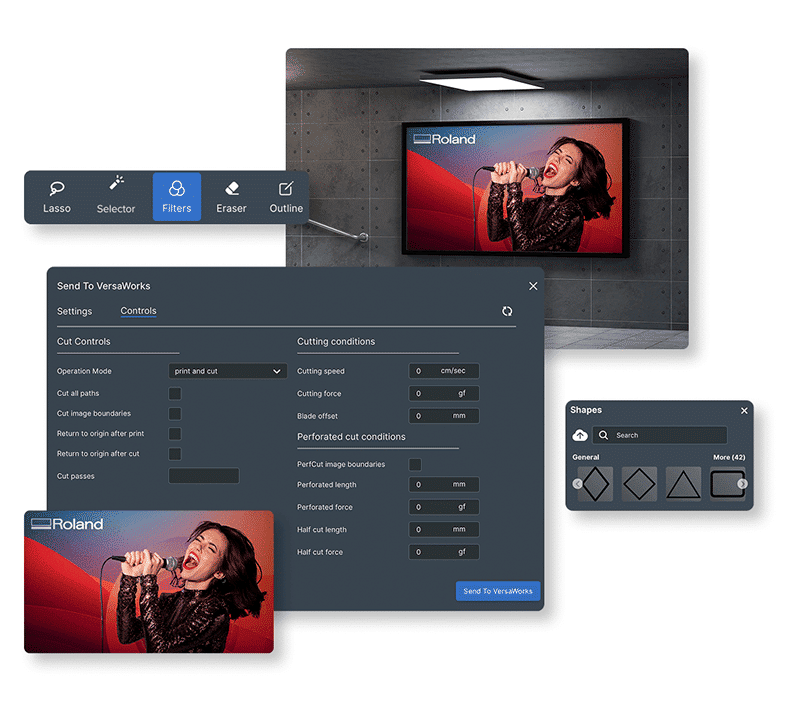Click the cloud icon in the Shapes panel
The width and height of the screenshot is (800, 702).
580,435
